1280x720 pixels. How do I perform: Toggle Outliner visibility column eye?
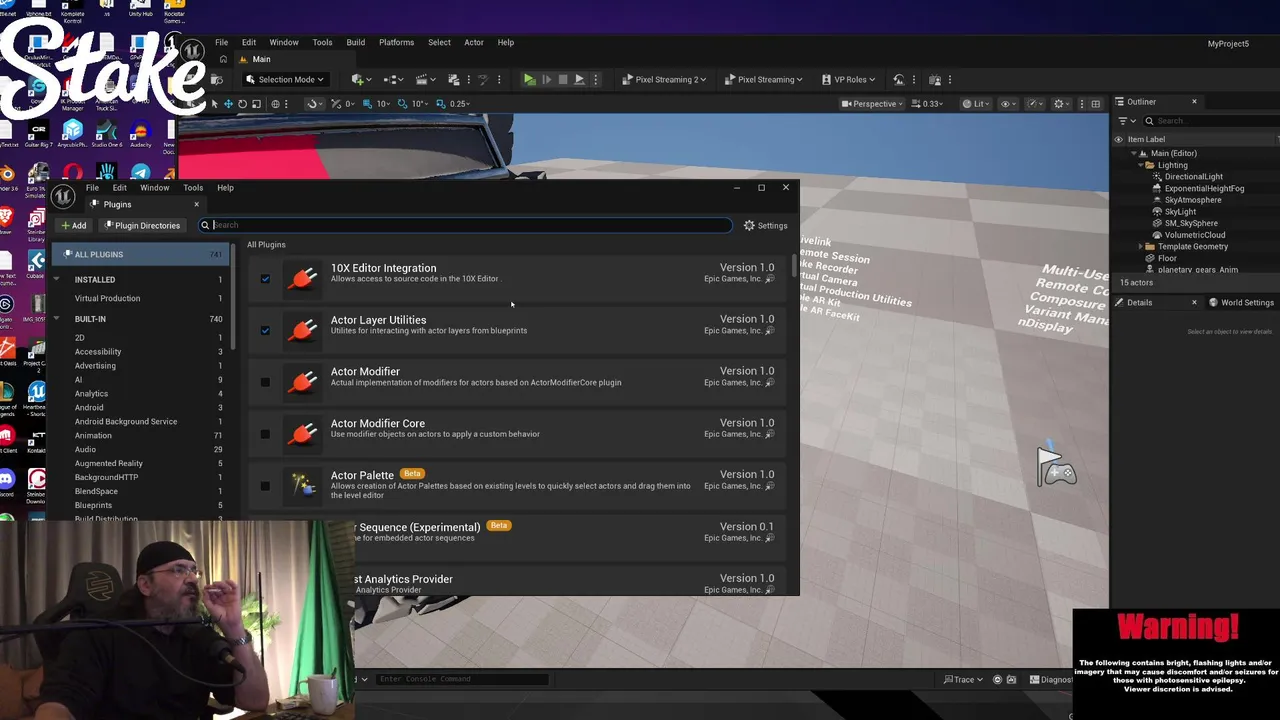(1119, 140)
